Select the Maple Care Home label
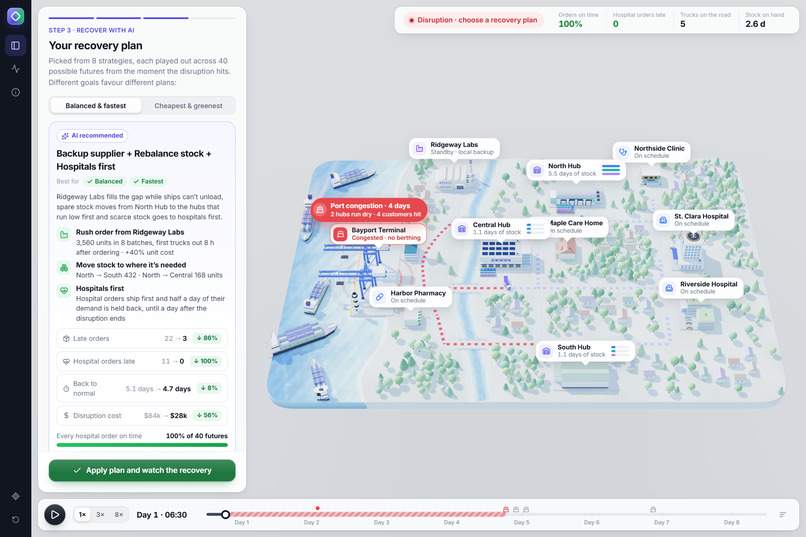The height and width of the screenshot is (537, 806). pyautogui.click(x=578, y=227)
